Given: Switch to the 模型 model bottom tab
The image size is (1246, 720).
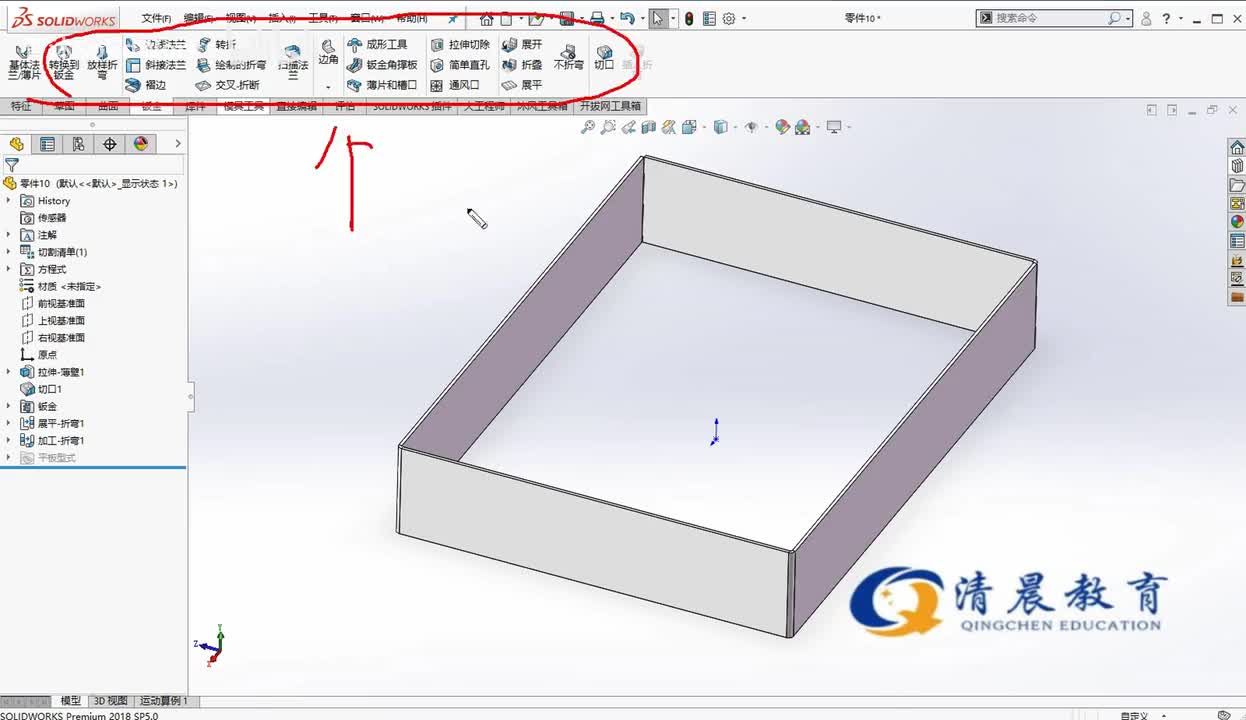Looking at the screenshot, I should pyautogui.click(x=71, y=701).
